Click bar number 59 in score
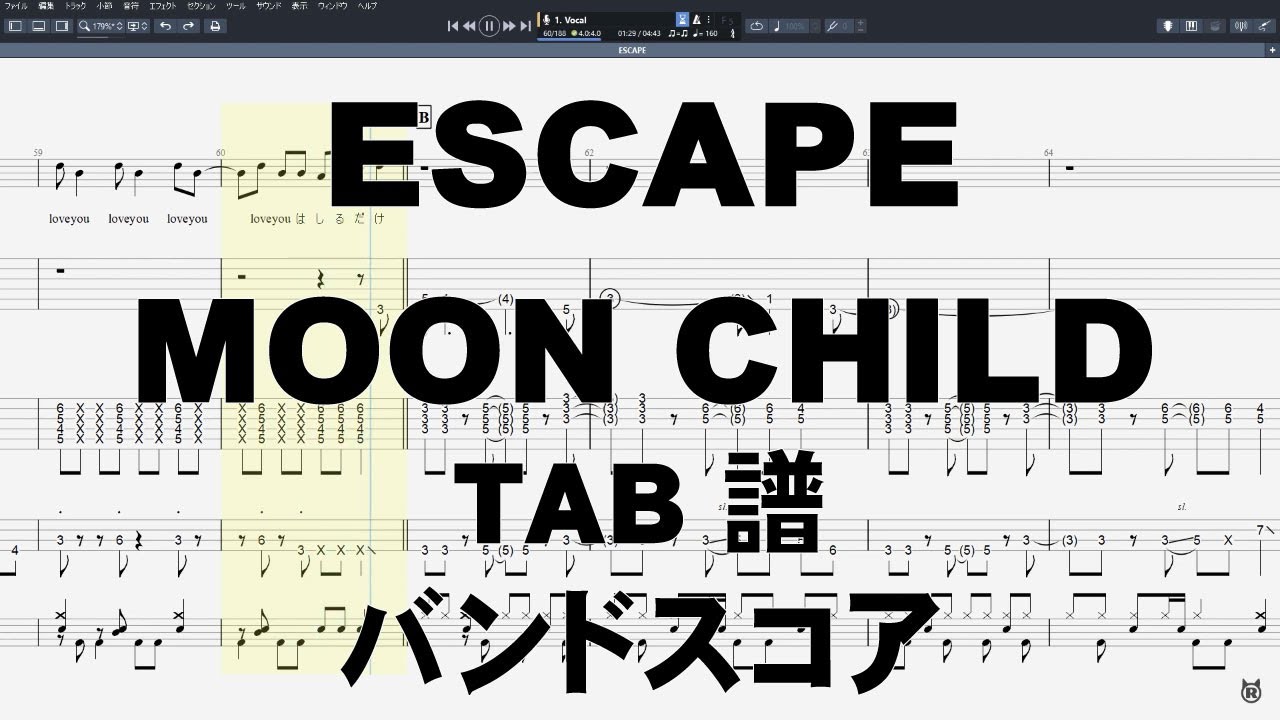The image size is (1280, 720). [x=38, y=152]
